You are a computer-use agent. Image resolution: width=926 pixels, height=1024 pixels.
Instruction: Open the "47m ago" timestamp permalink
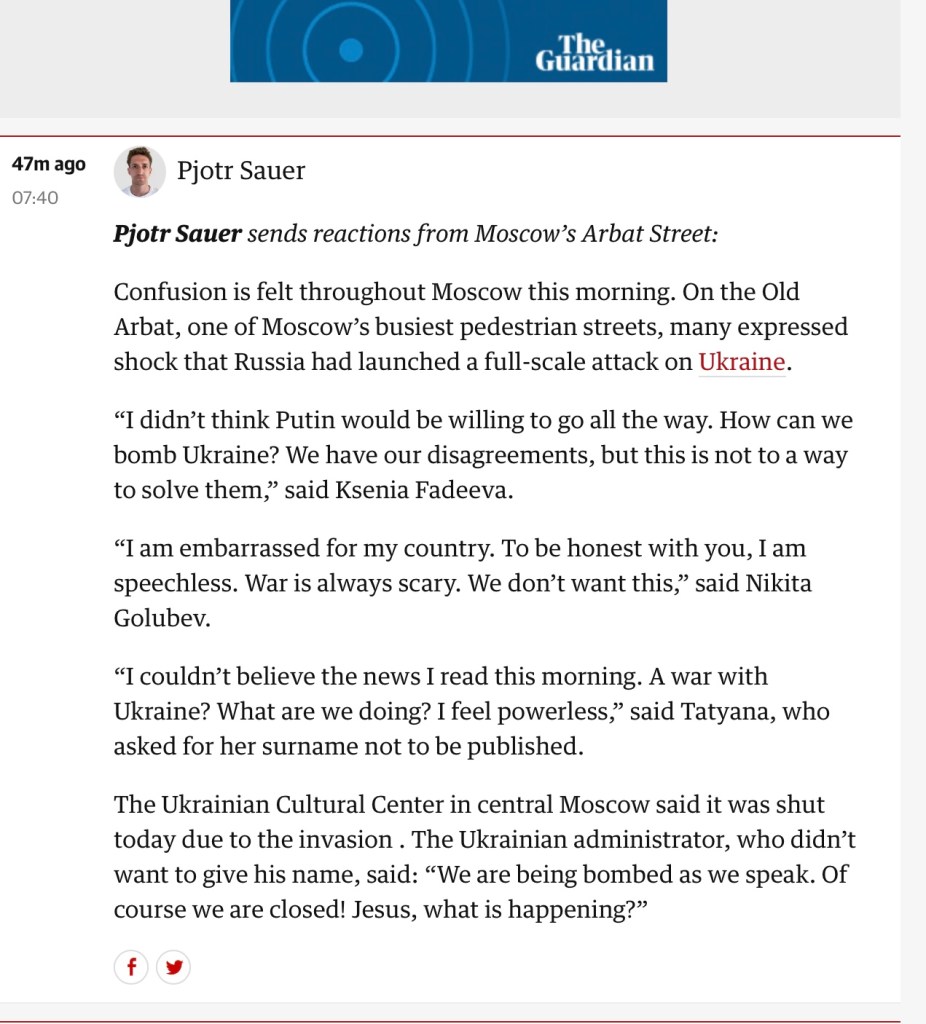48,164
